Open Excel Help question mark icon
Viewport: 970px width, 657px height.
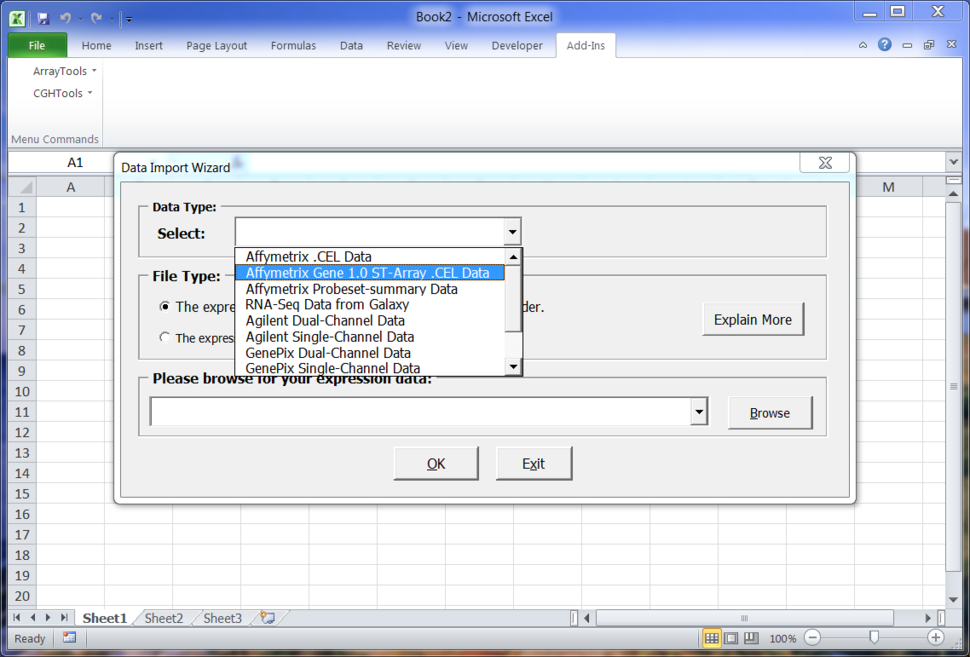tap(885, 45)
